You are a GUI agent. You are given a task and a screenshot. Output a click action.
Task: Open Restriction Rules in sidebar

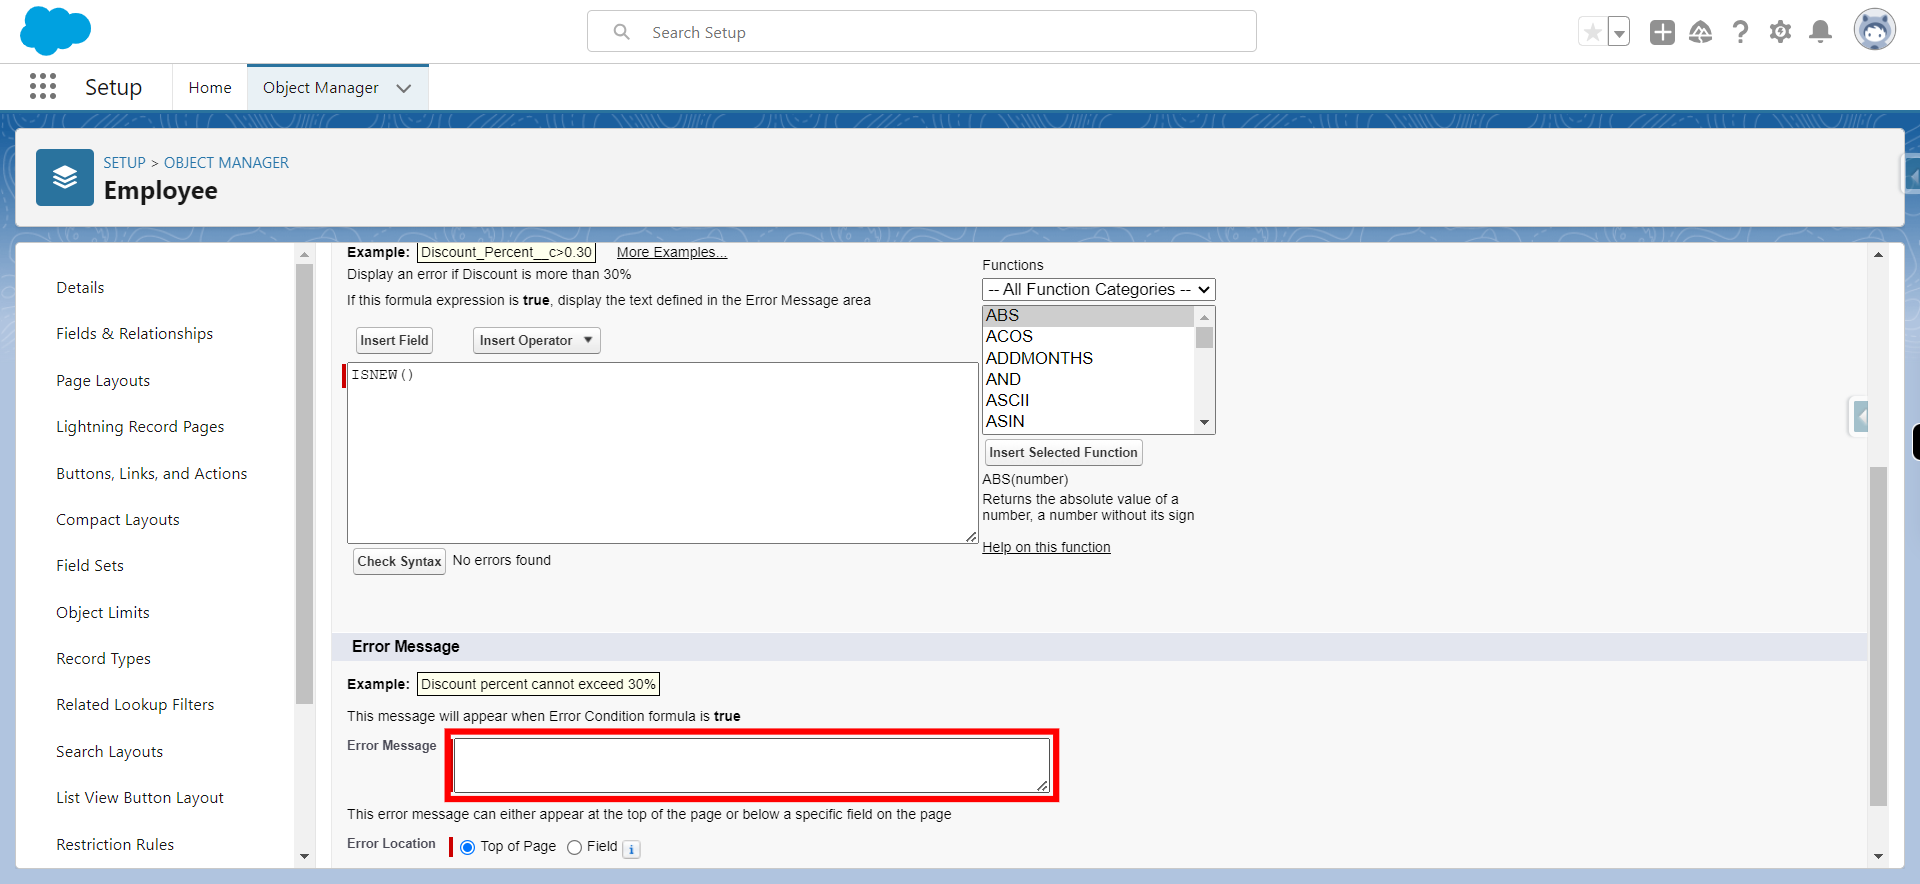point(115,844)
